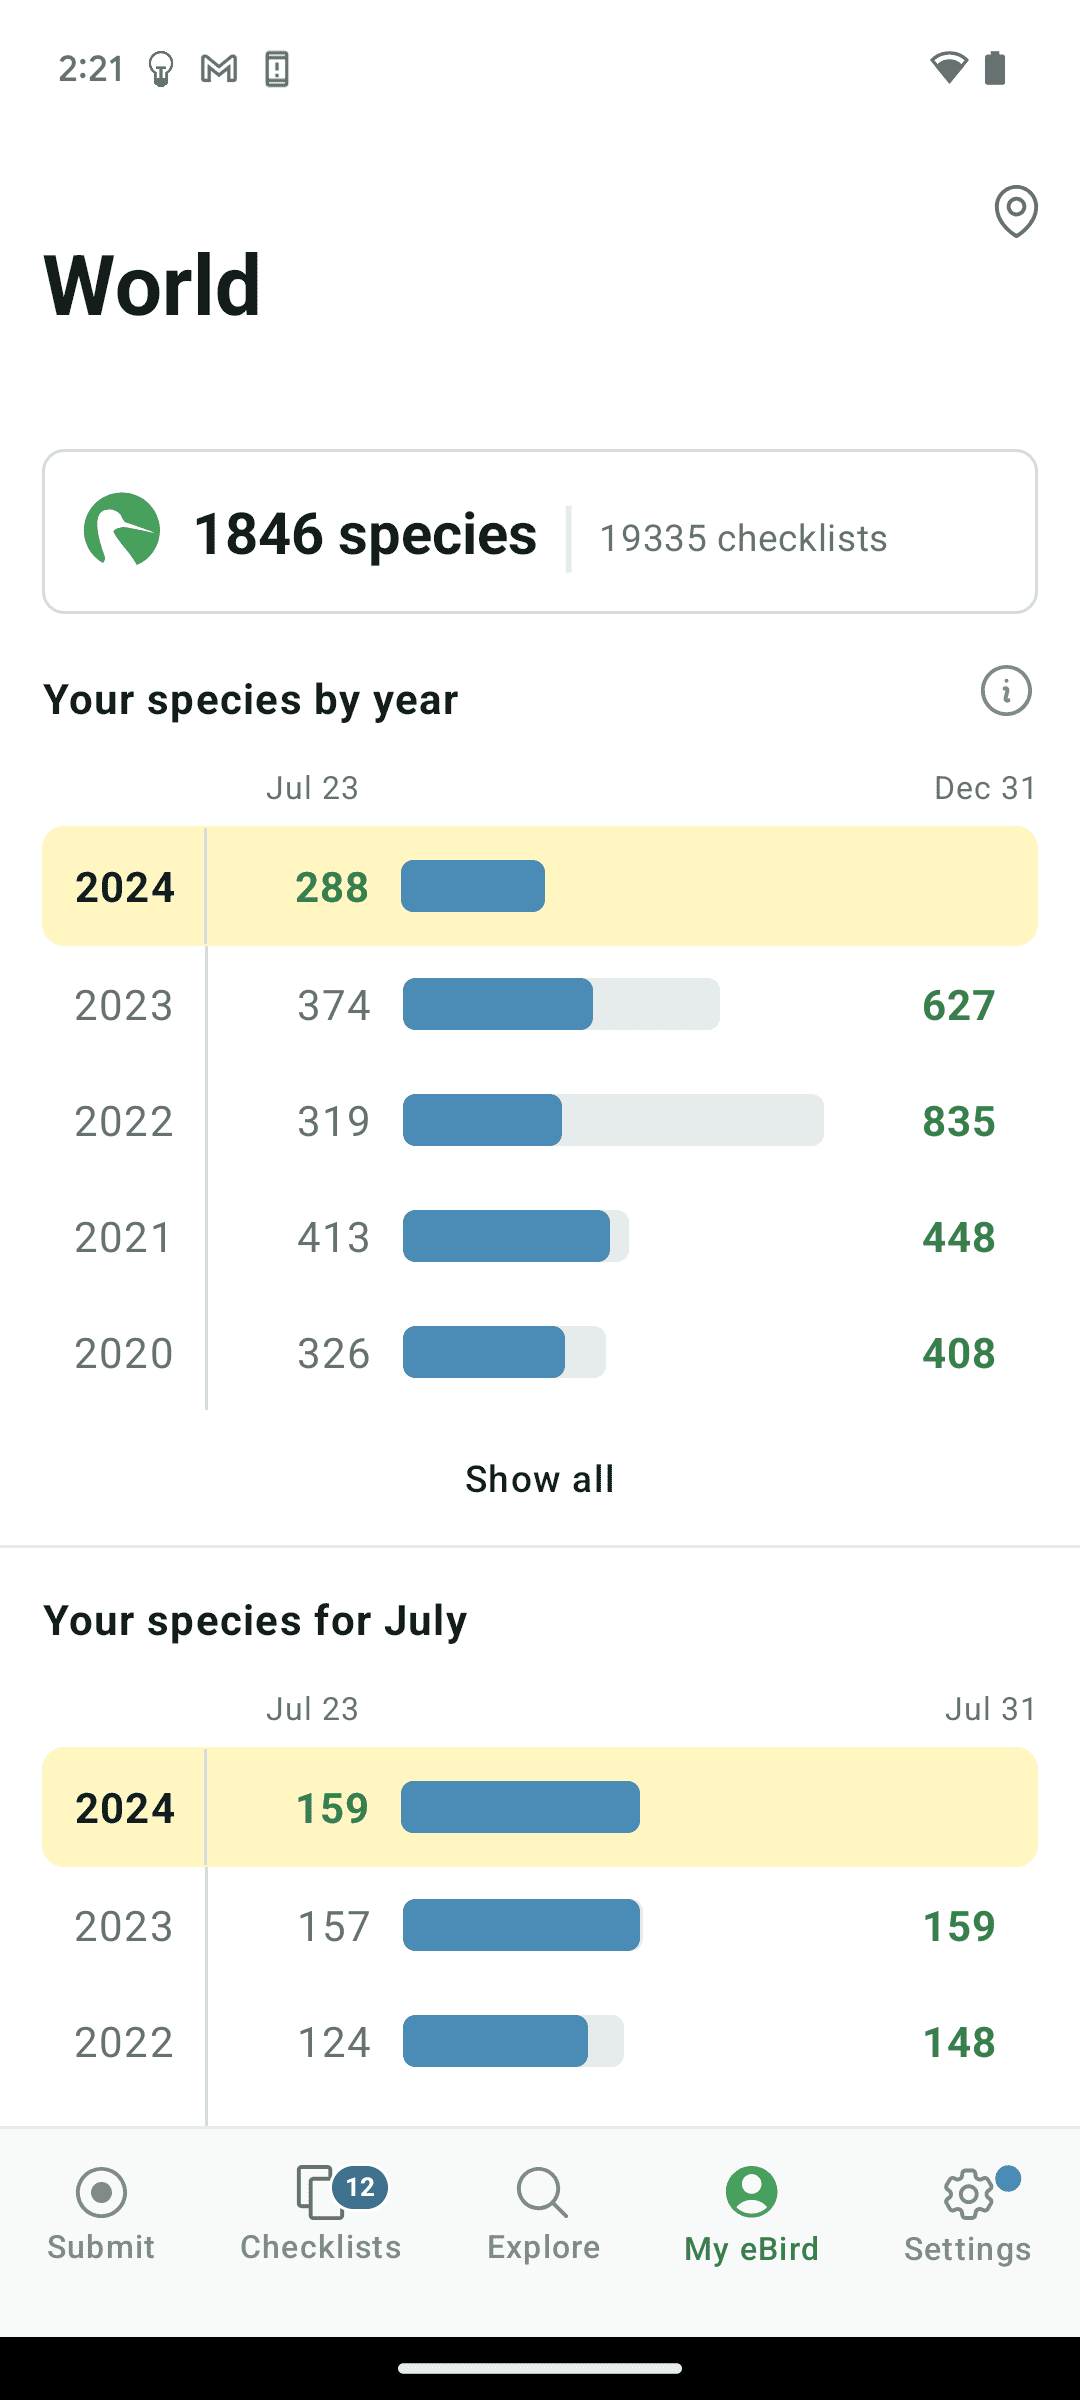Expand list with Show all
Viewport: 1080px width, 2400px height.
point(540,1479)
